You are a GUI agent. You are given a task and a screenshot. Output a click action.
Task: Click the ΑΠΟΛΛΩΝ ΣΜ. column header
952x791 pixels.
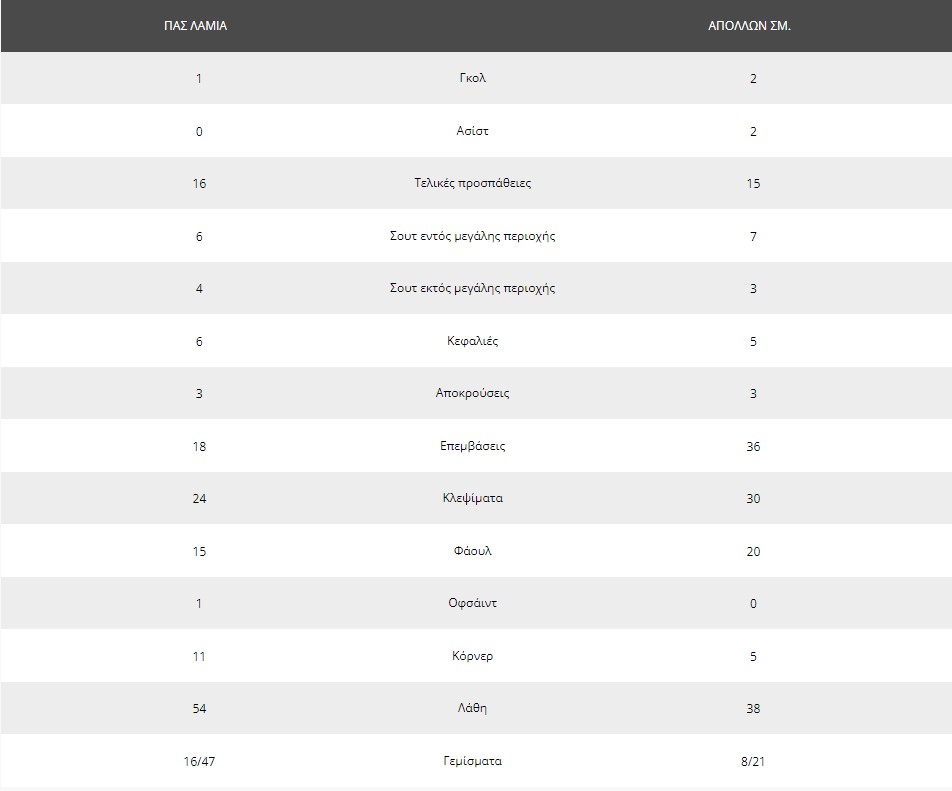(x=749, y=25)
